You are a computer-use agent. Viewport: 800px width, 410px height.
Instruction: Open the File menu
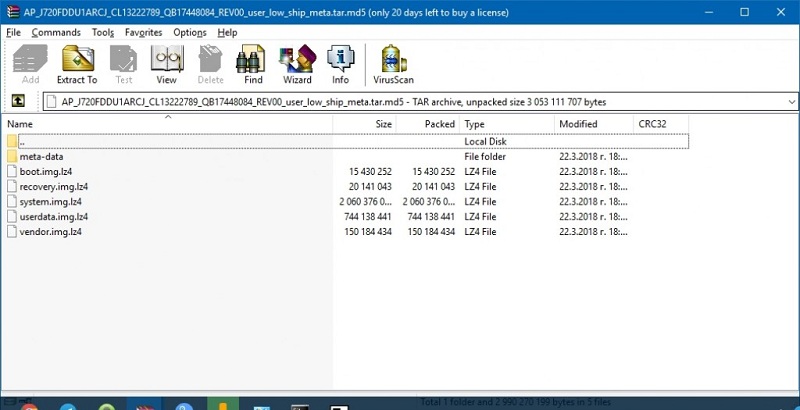click(x=13, y=32)
